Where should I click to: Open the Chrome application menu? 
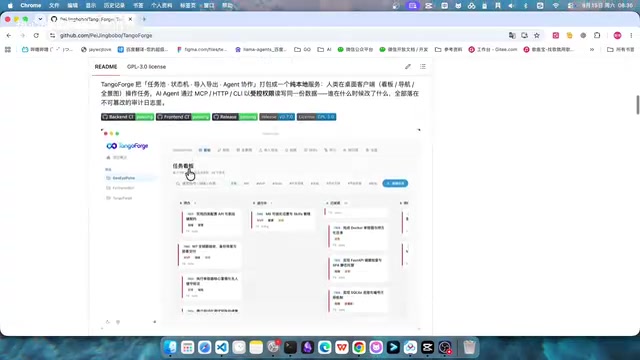click(31, 6)
